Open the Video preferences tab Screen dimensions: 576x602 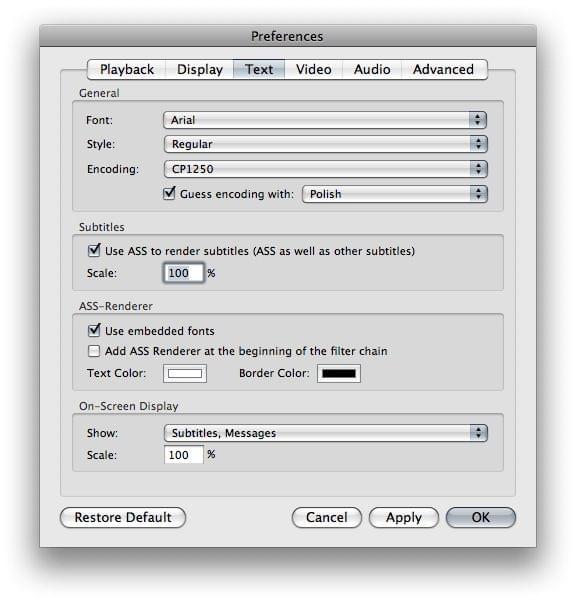[x=314, y=69]
